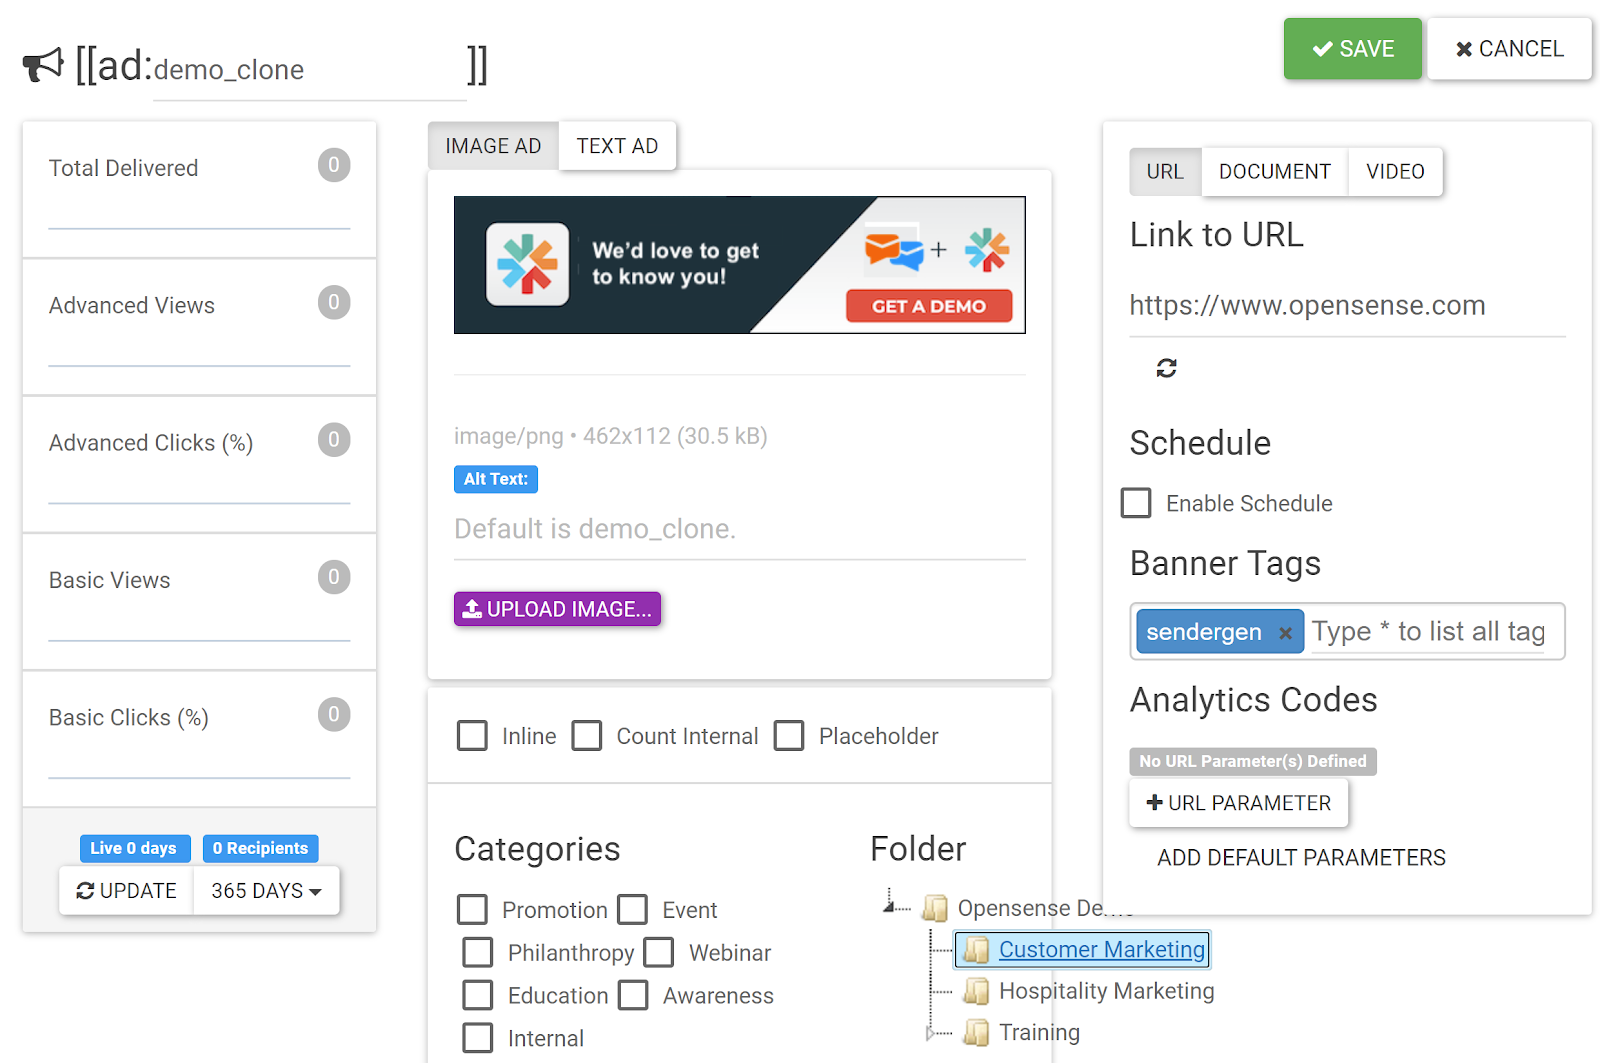Select the DOCUMENT tab

click(x=1275, y=172)
